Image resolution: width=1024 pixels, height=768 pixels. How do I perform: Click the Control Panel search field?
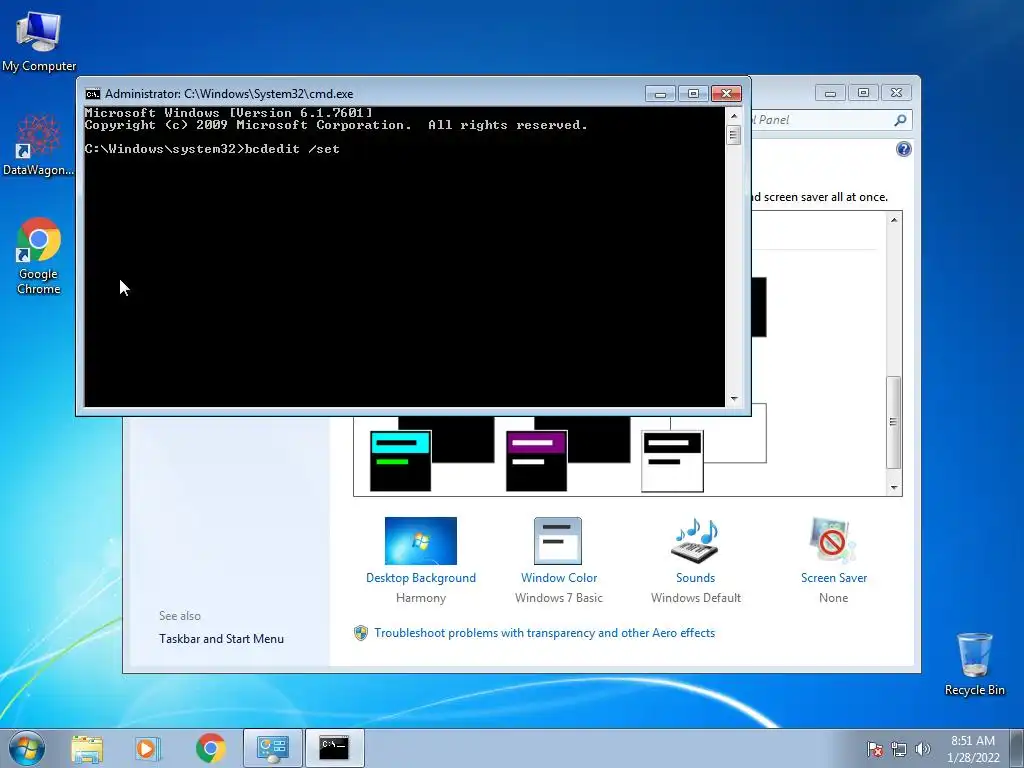pyautogui.click(x=823, y=120)
